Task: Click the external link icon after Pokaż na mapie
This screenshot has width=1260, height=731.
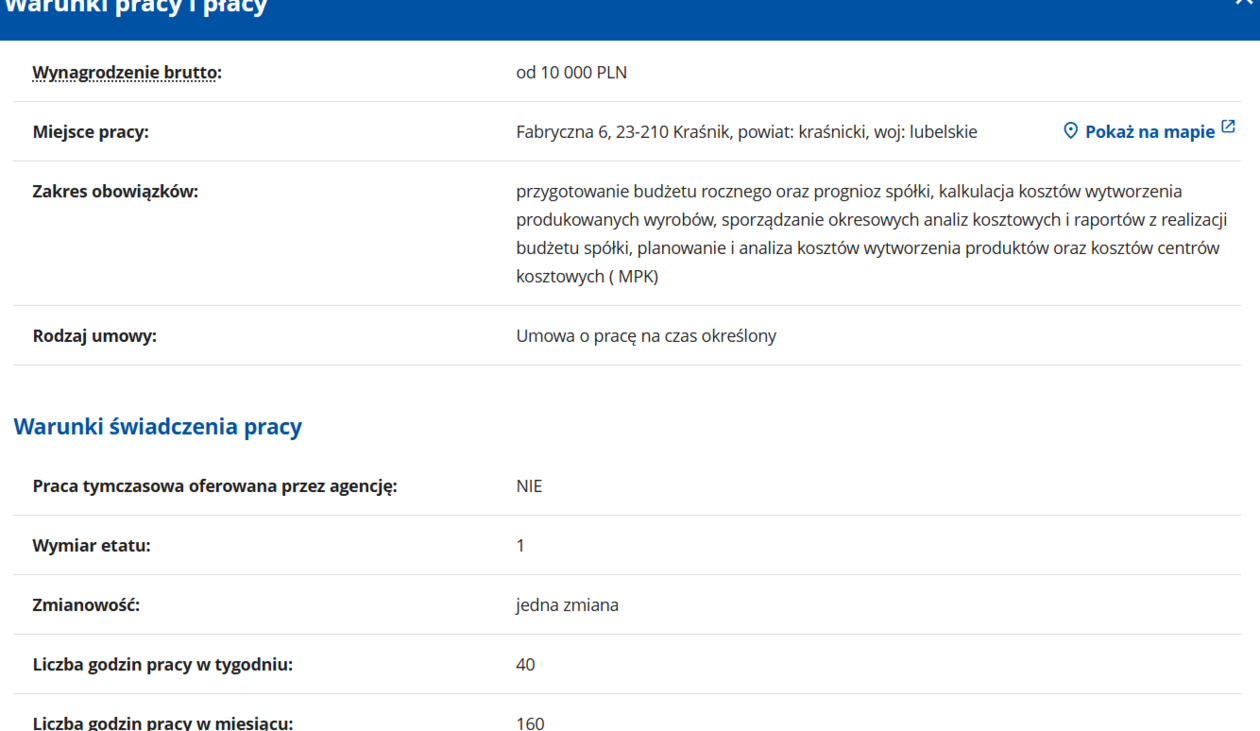Action: (x=1228, y=128)
